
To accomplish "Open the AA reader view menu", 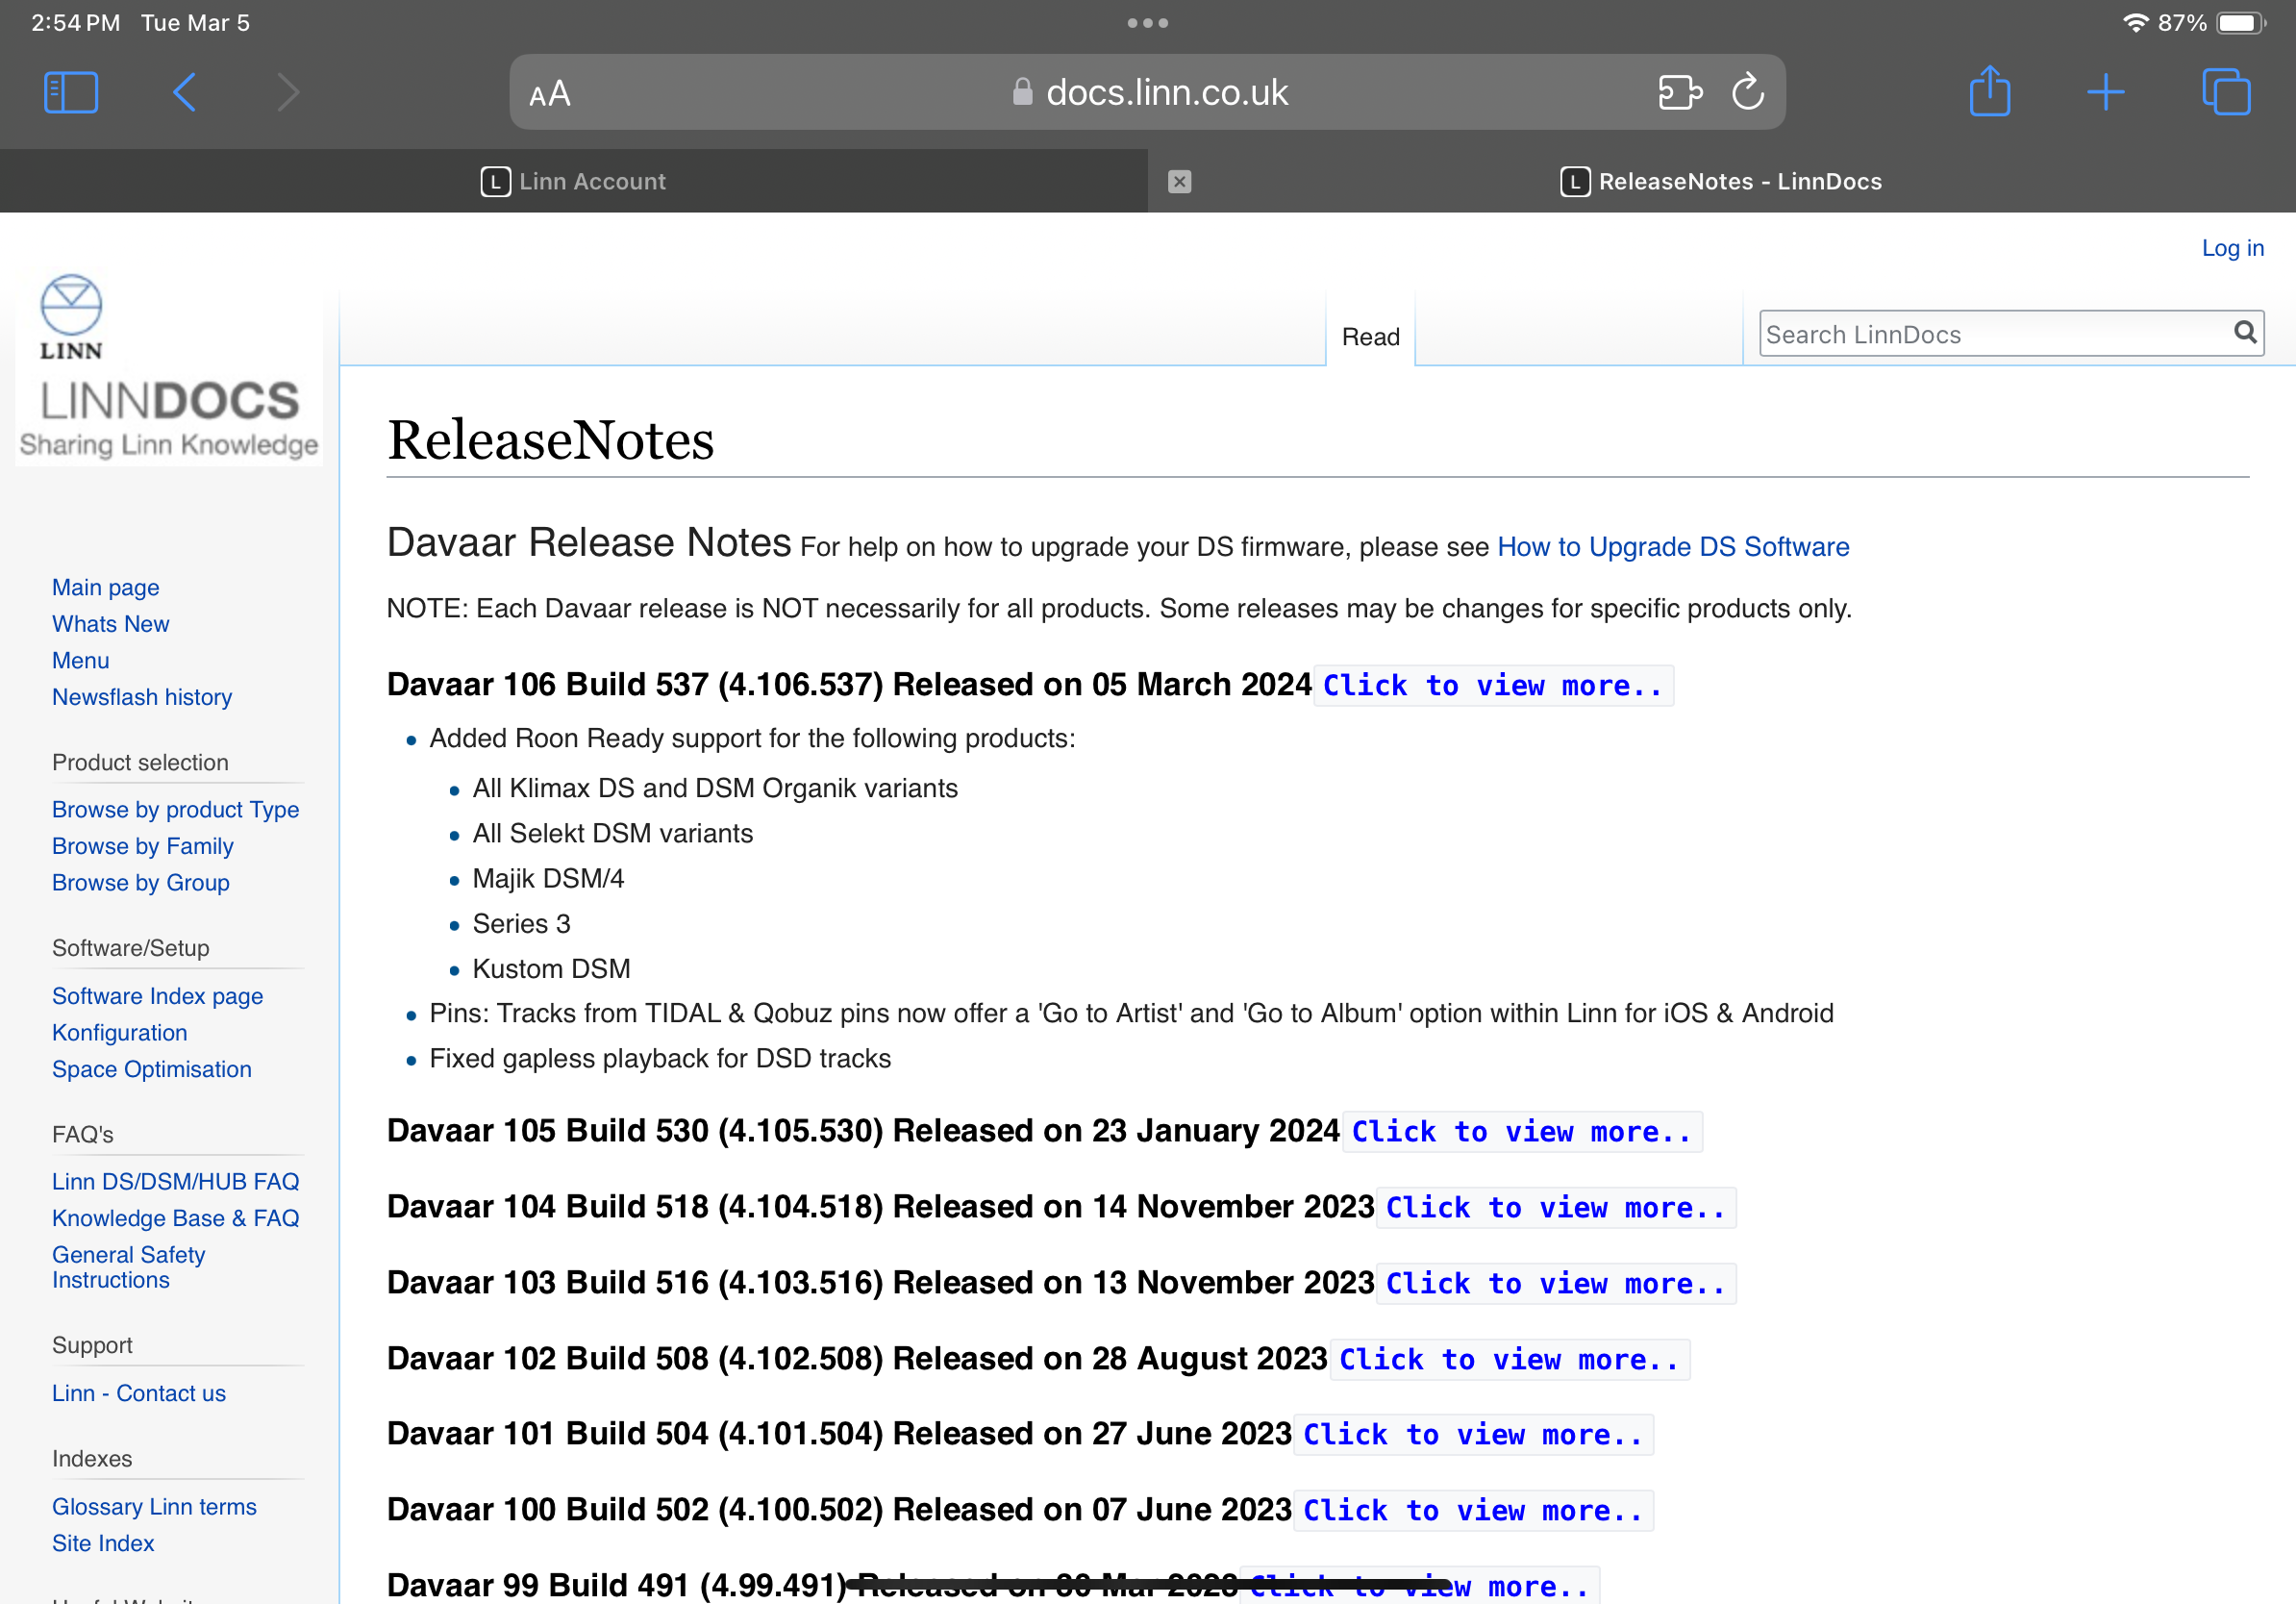I will [x=550, y=93].
